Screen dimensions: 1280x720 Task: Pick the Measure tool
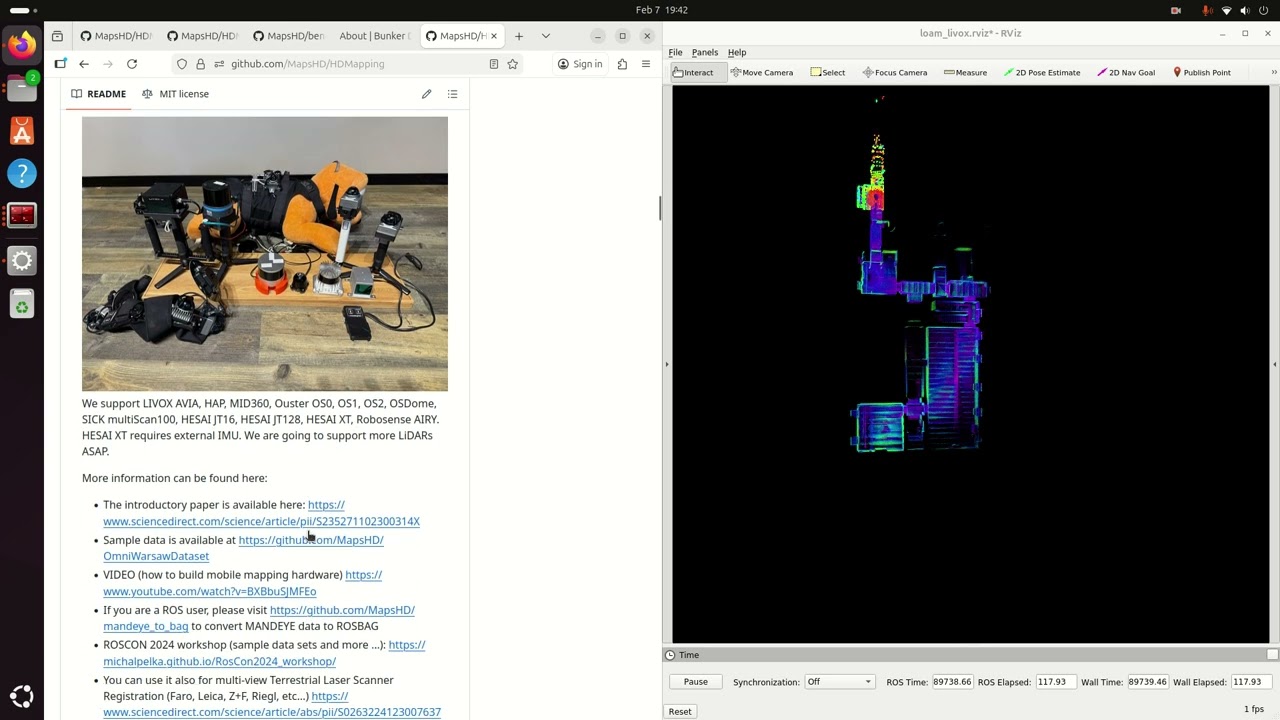(x=965, y=72)
